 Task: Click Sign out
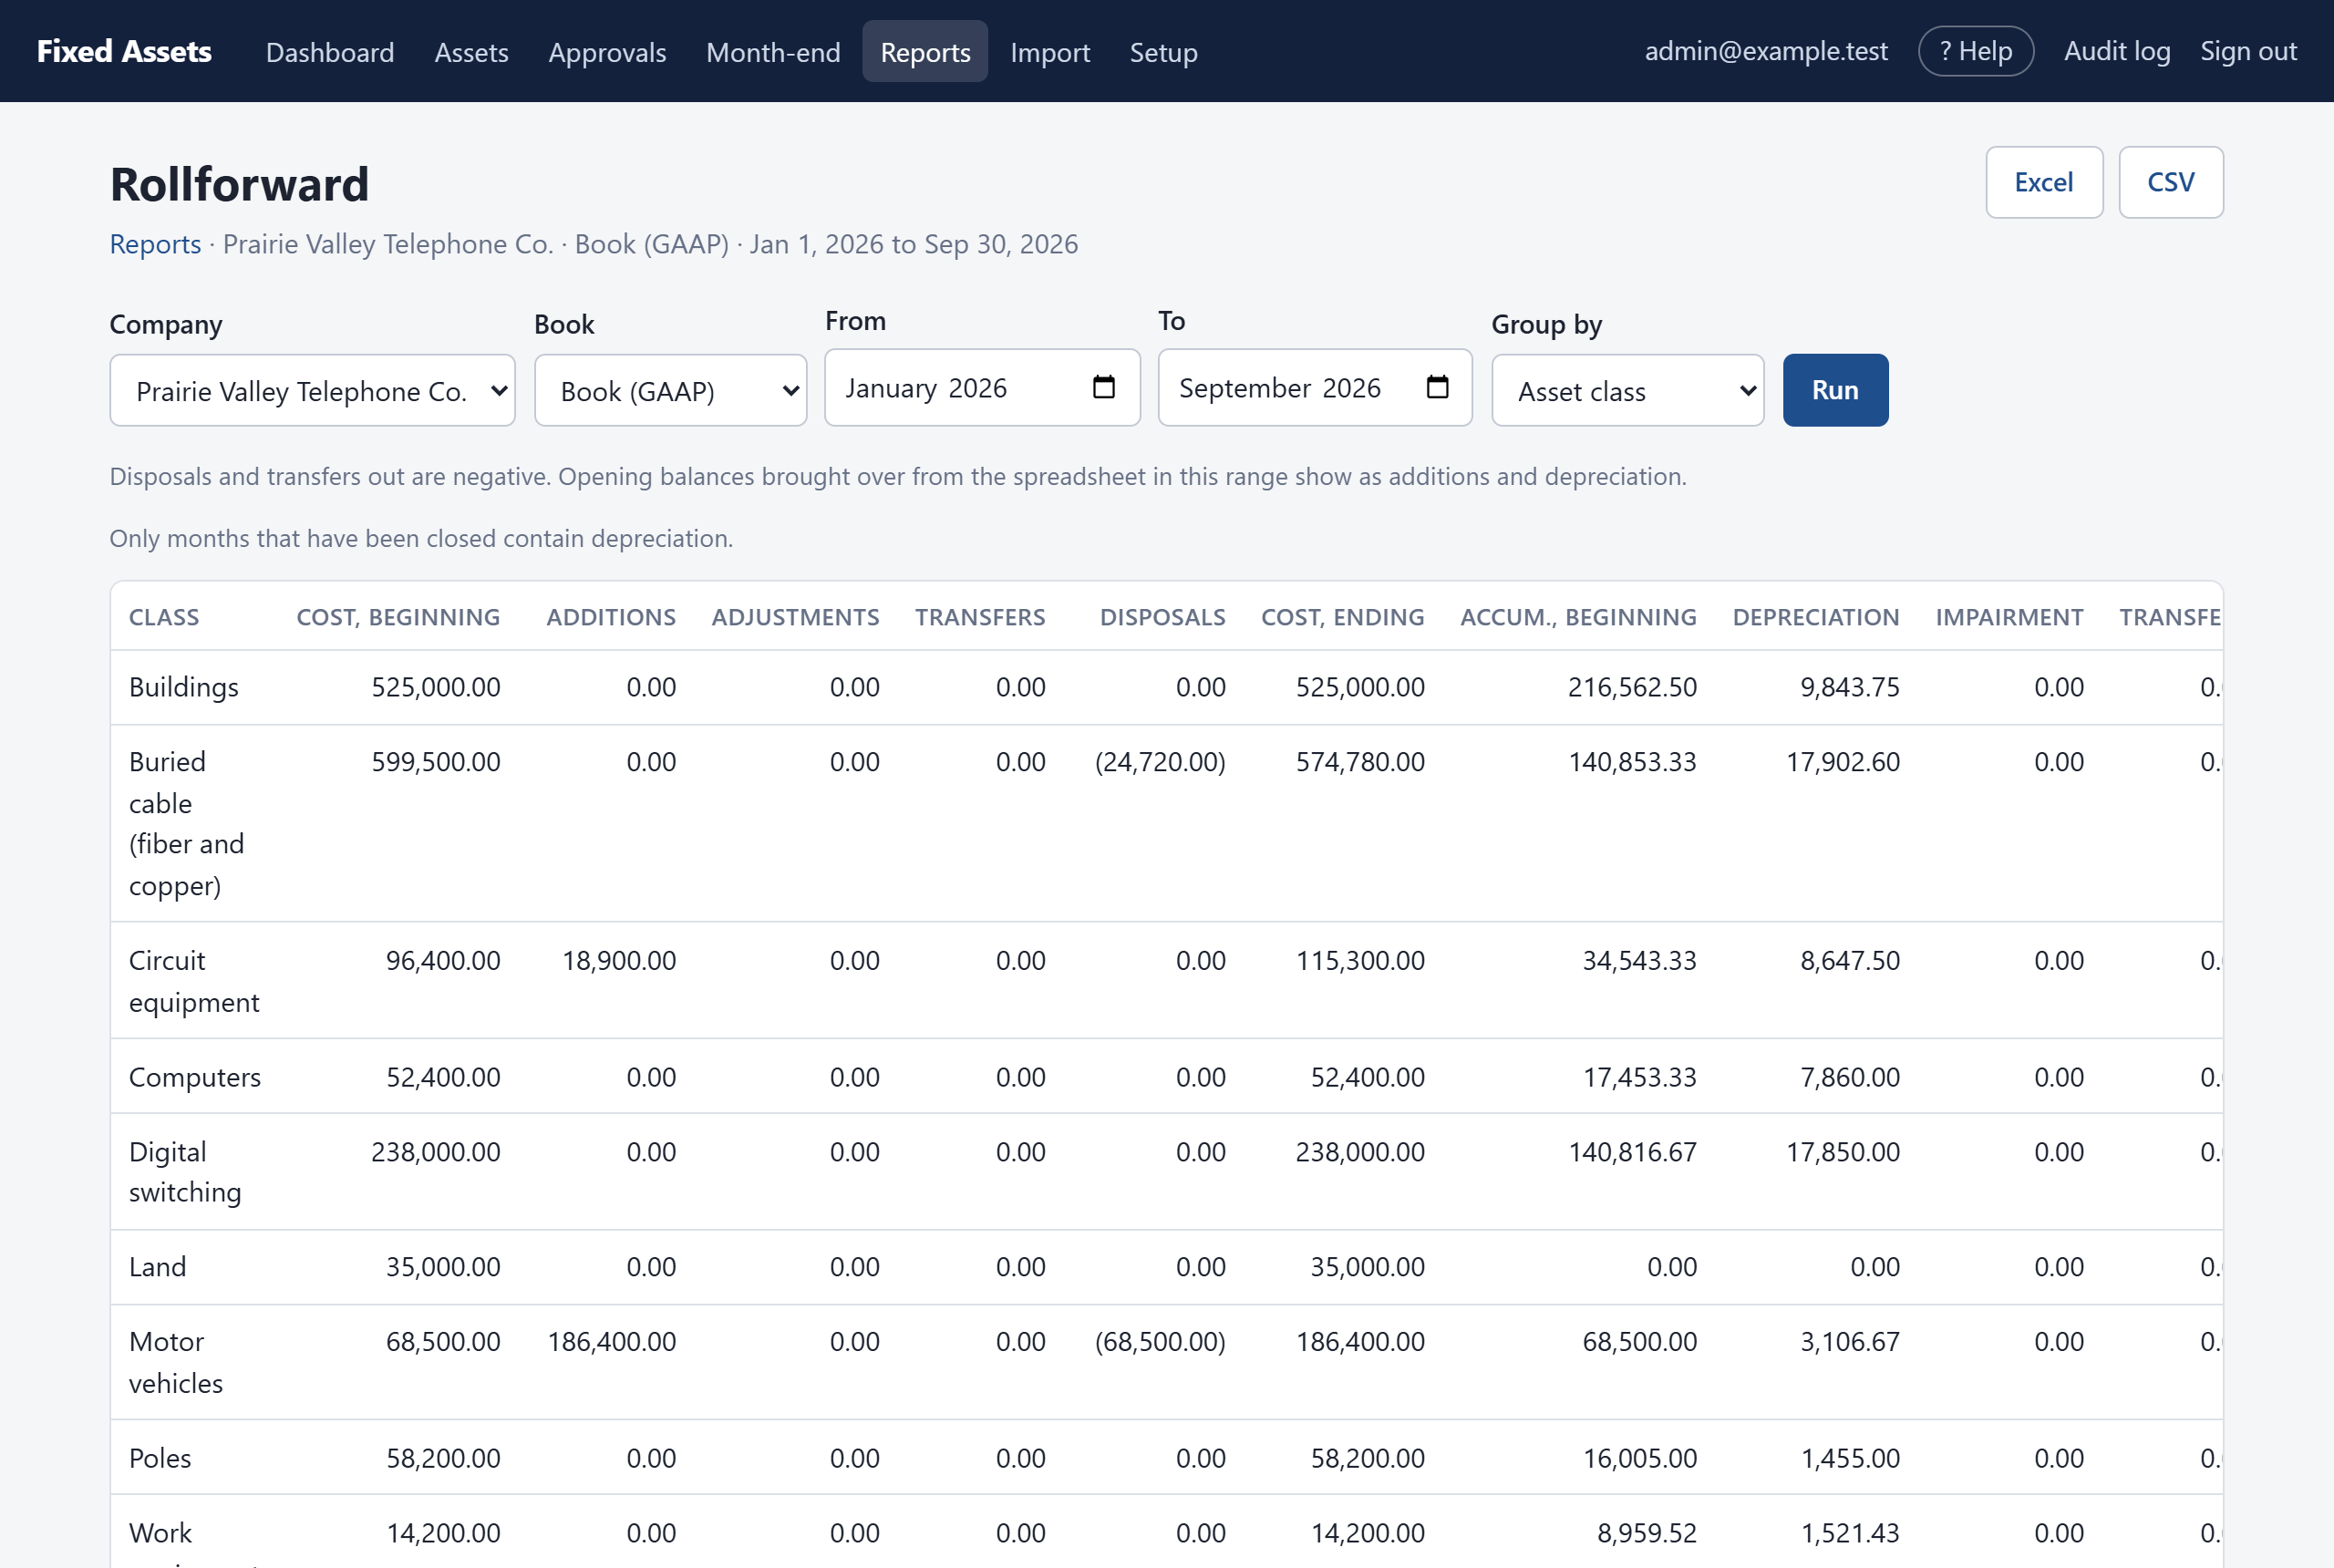[2248, 51]
